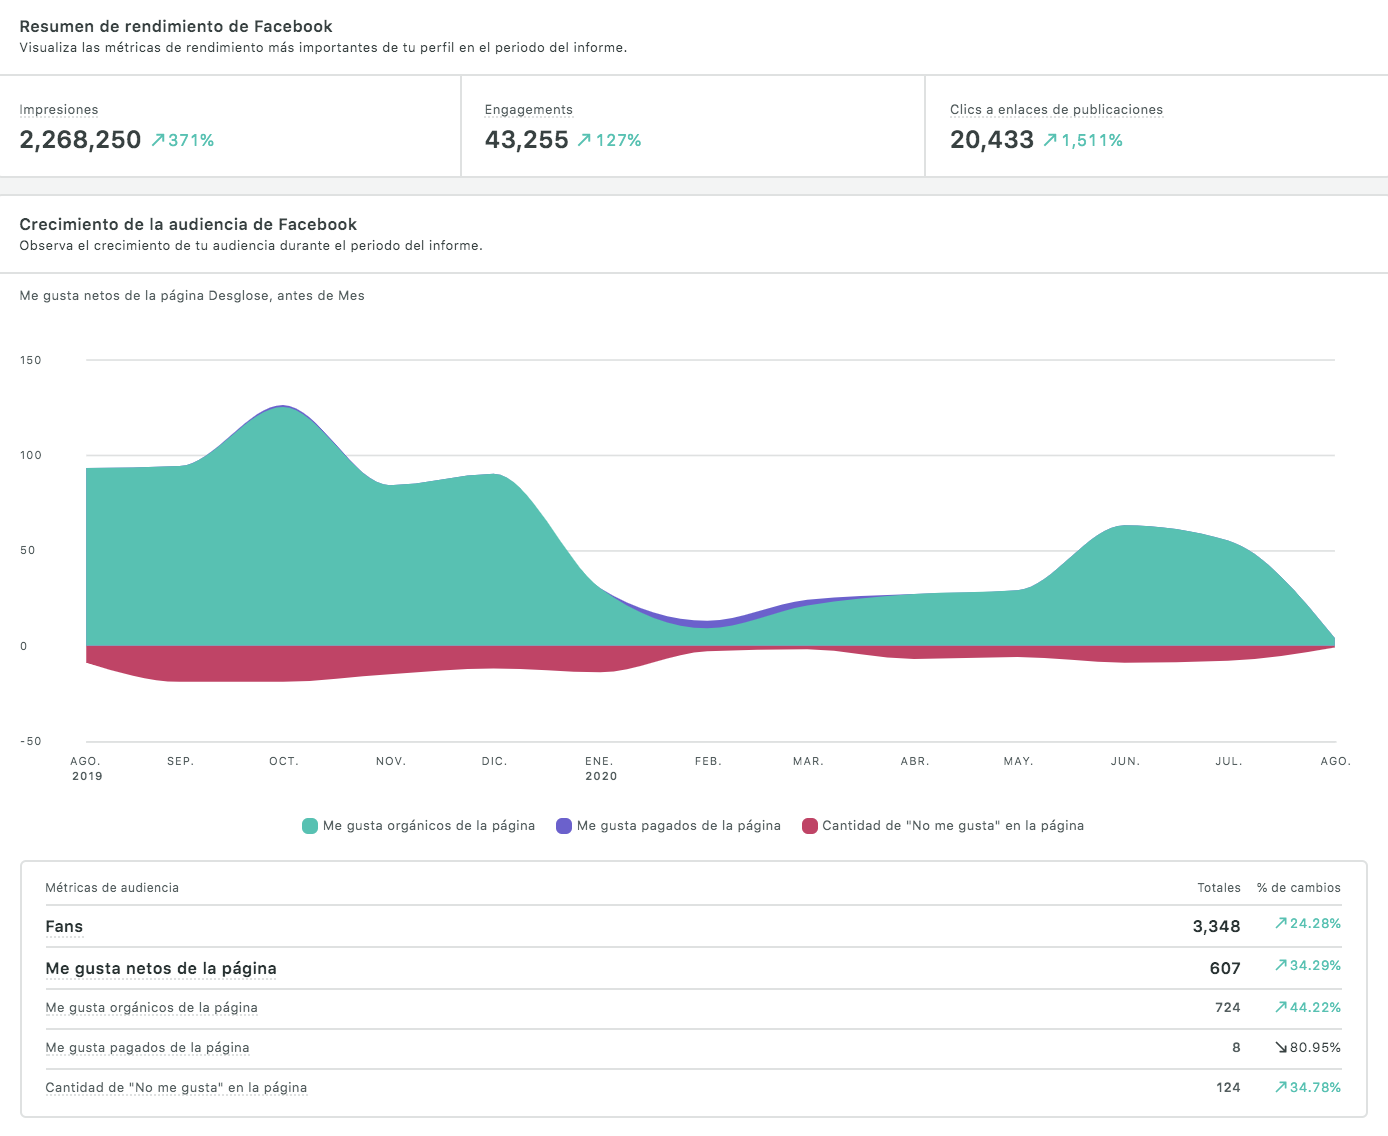The width and height of the screenshot is (1388, 1136).
Task: Click the "JUN." x-axis label
Action: pos(1126,762)
